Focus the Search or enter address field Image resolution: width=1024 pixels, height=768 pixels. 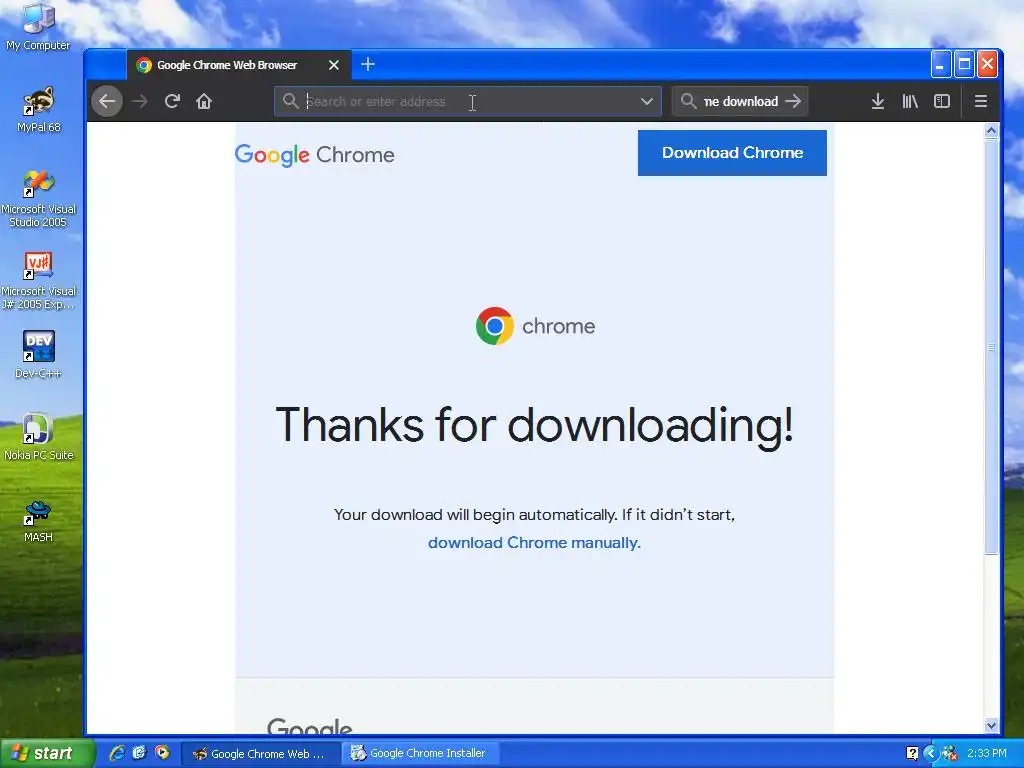pos(468,101)
